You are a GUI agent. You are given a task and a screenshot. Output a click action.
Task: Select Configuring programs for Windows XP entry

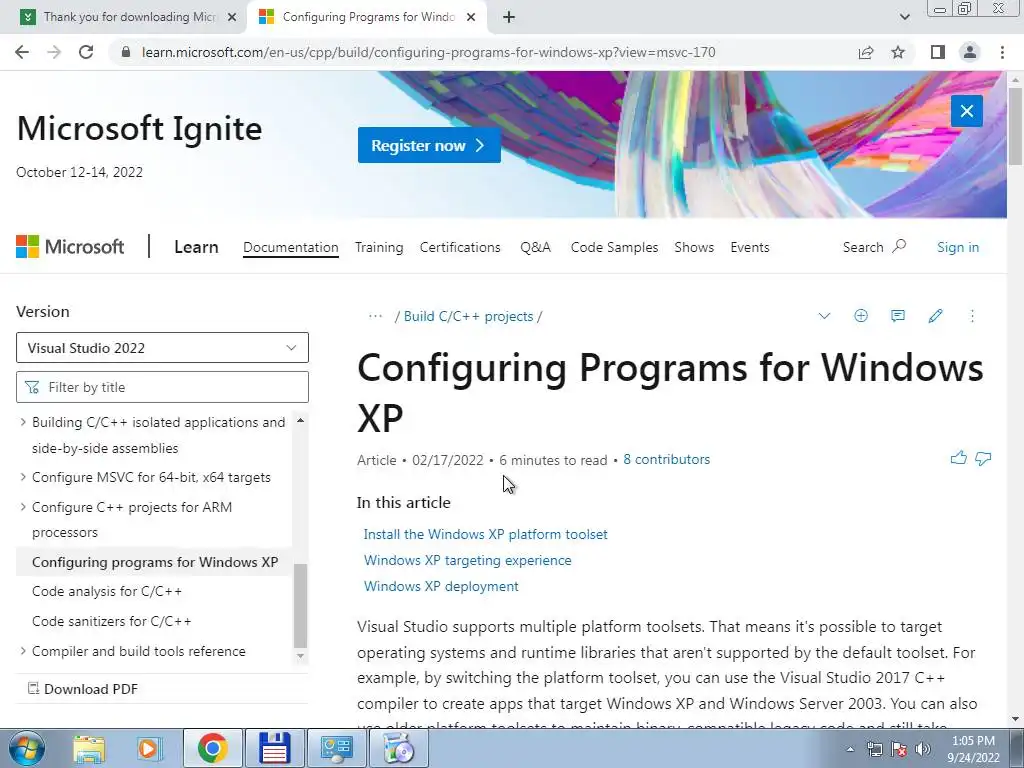pyautogui.click(x=155, y=562)
